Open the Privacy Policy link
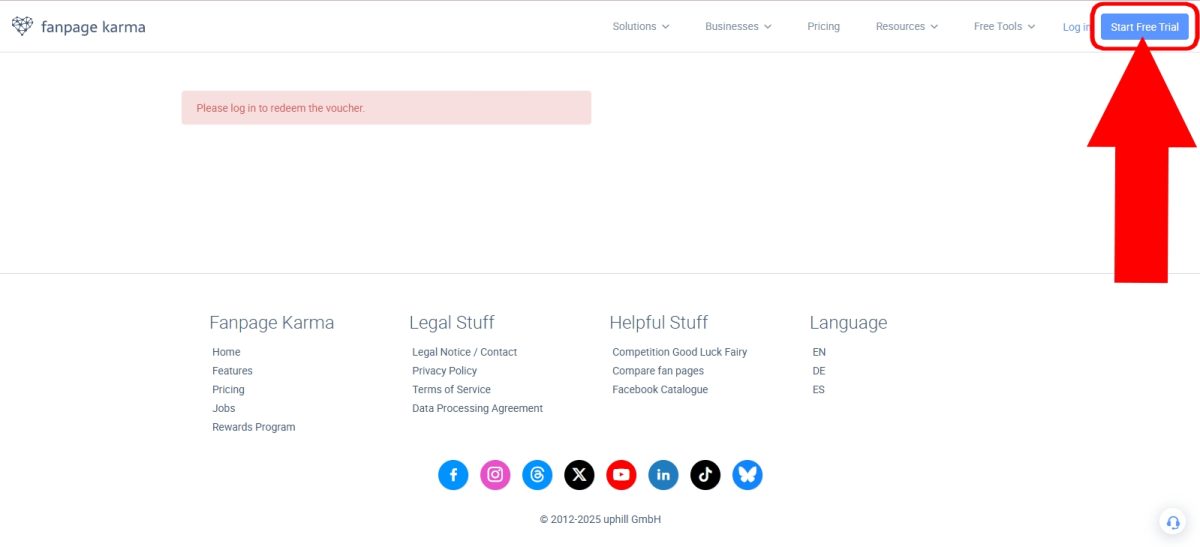1200x547 pixels. click(444, 371)
